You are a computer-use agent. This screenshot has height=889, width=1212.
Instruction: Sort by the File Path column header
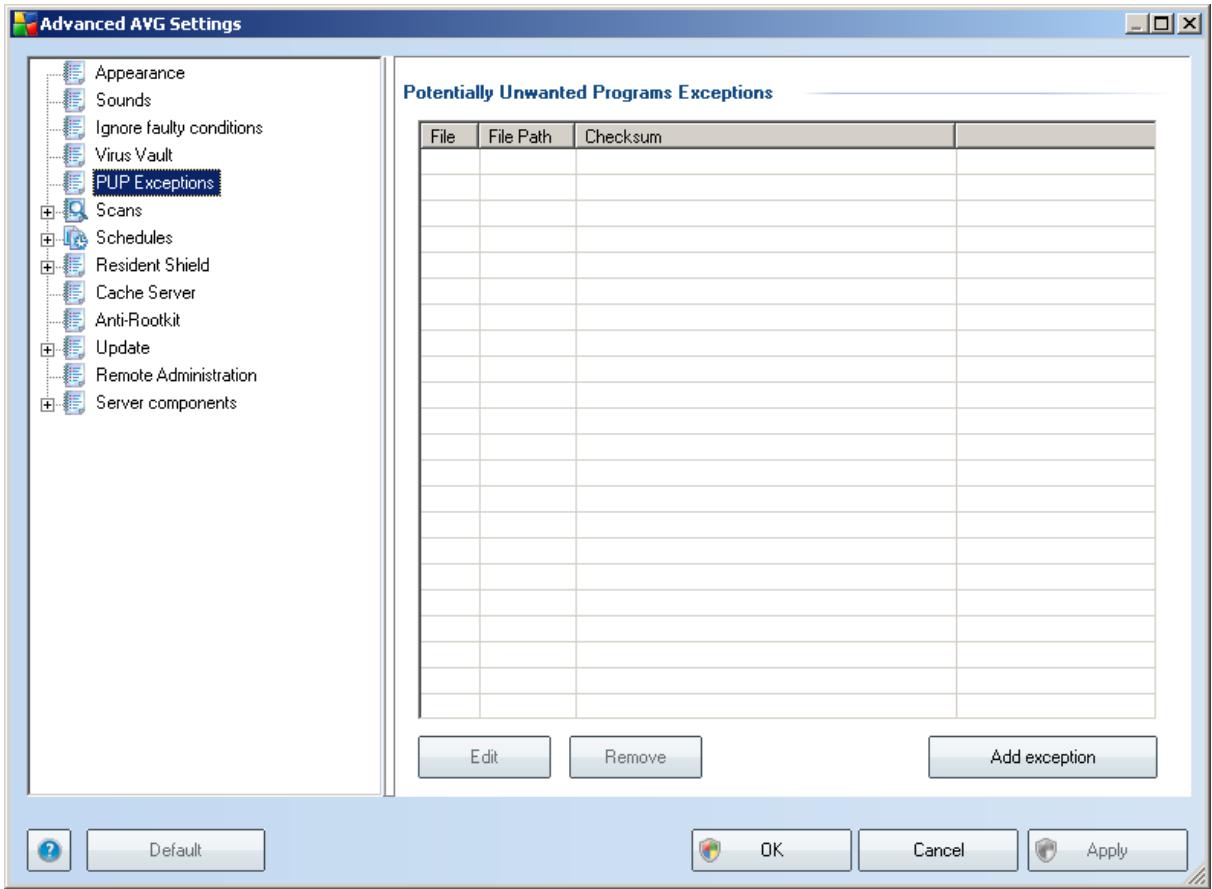(x=527, y=135)
